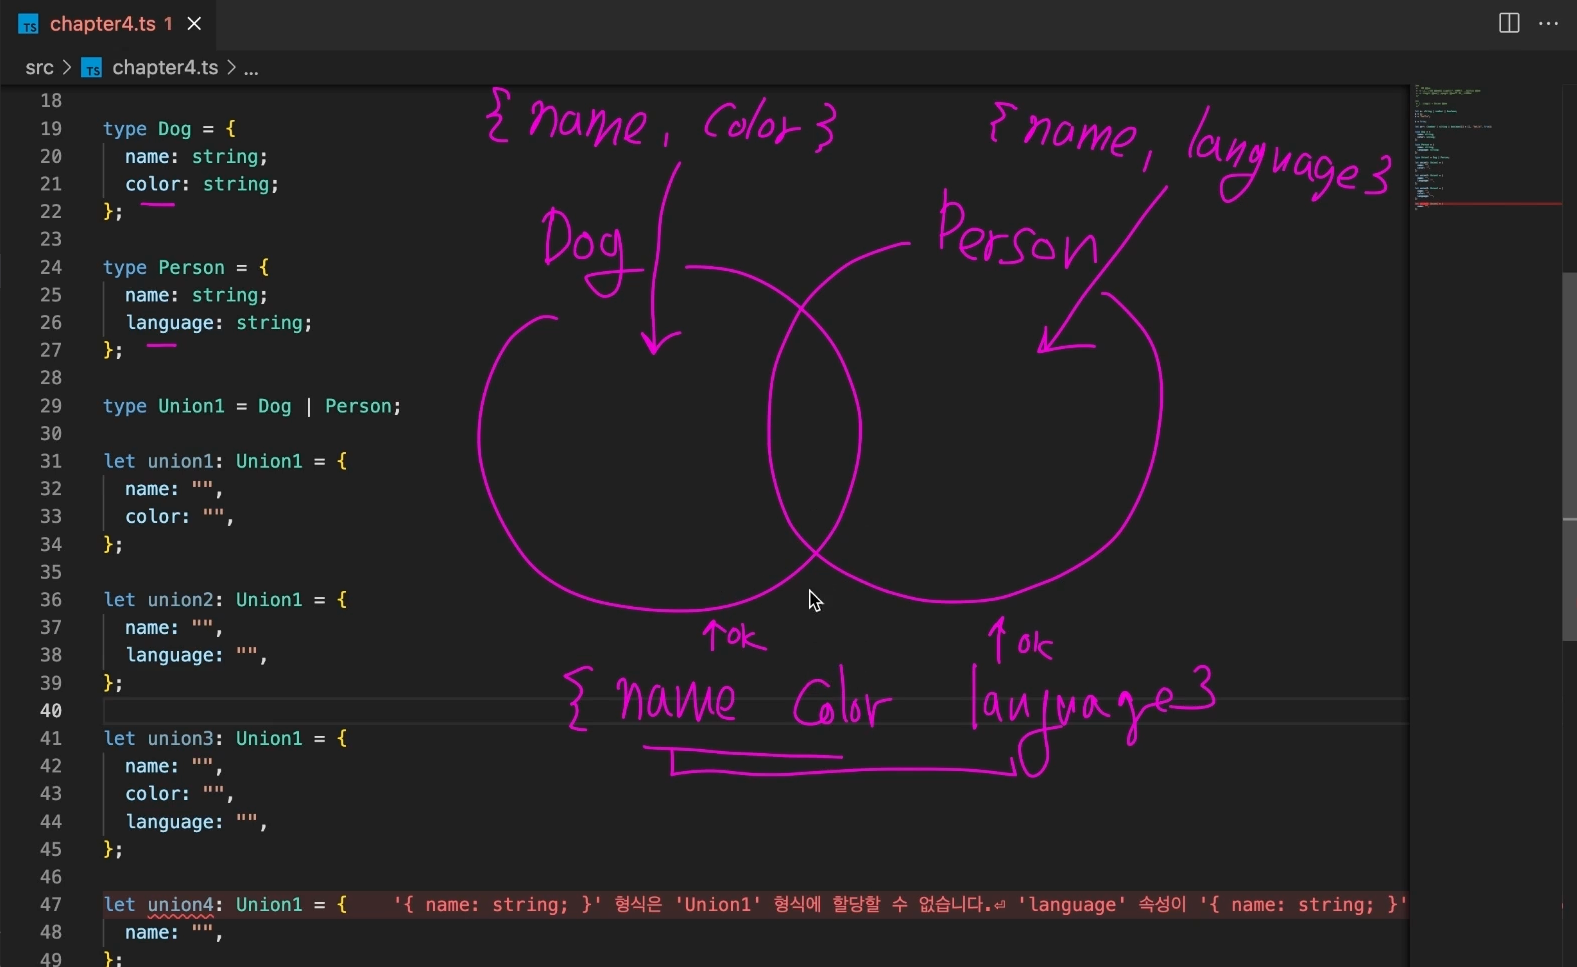Open the src folder breadcrumb
The height and width of the screenshot is (967, 1577).
click(x=39, y=67)
